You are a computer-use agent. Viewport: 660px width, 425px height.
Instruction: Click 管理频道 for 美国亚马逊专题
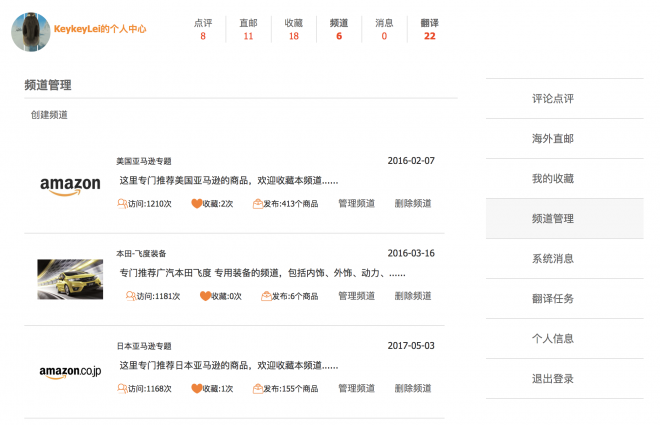[x=356, y=204]
